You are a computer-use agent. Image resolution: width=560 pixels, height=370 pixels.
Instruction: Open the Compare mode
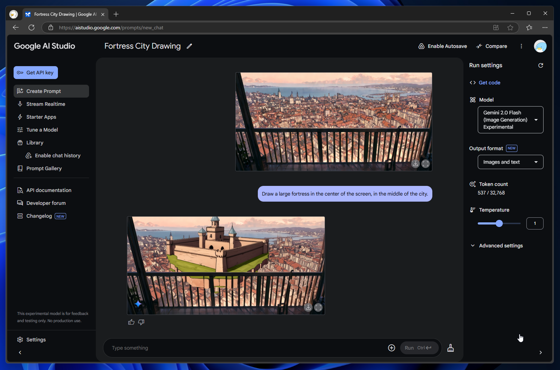[x=492, y=46]
